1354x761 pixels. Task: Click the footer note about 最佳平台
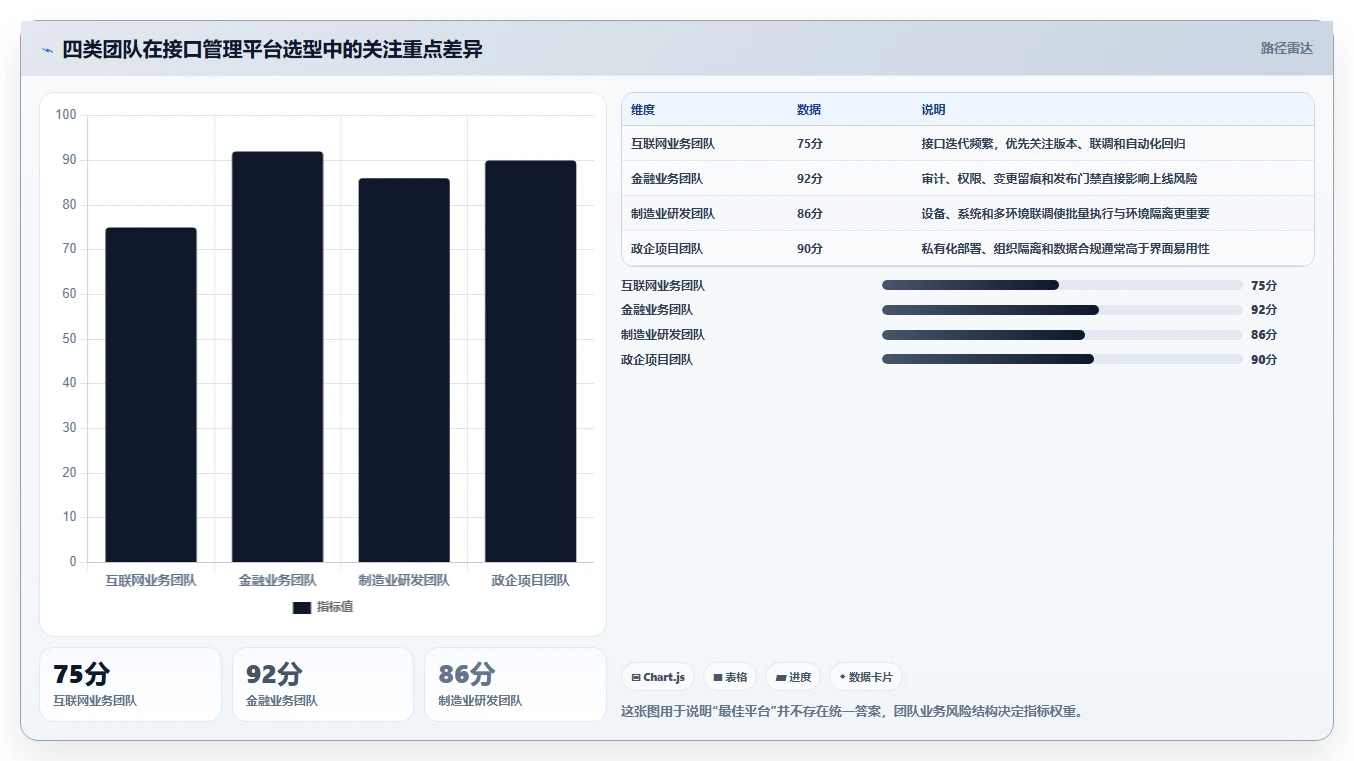tap(852, 712)
